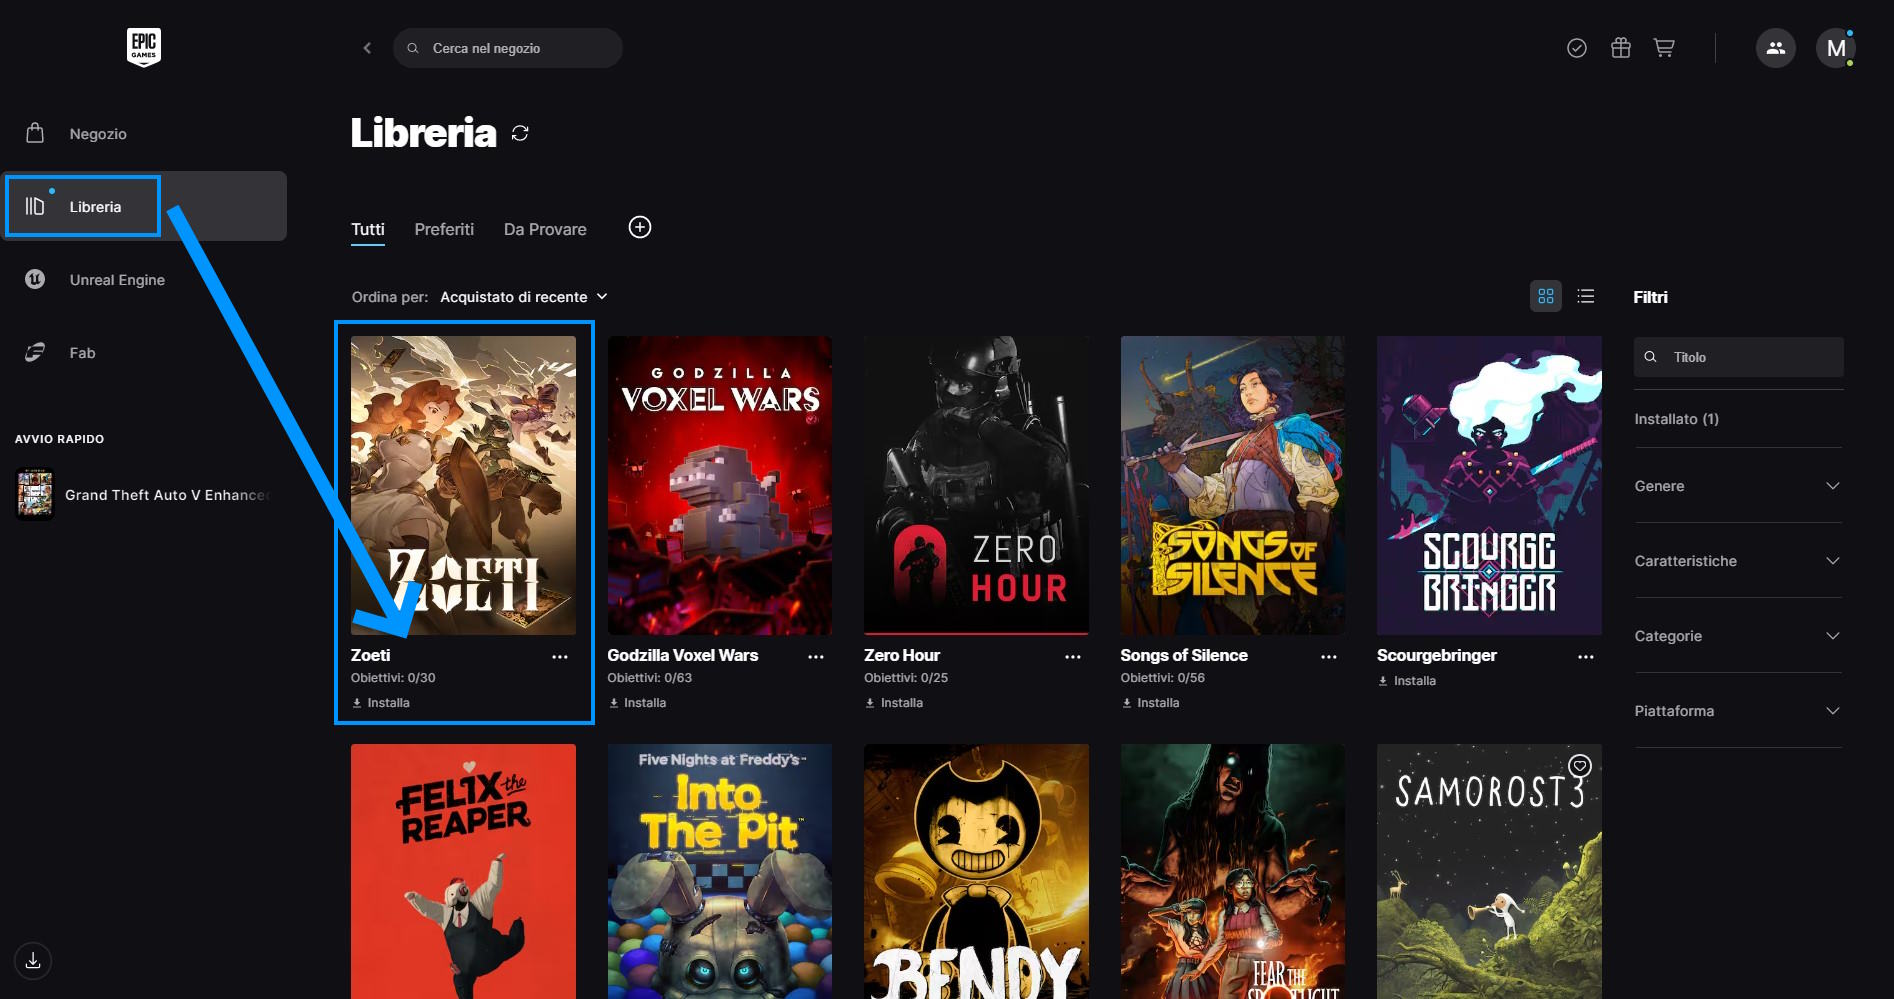This screenshot has width=1894, height=999.
Task: Filter by Installato (1)
Action: pyautogui.click(x=1676, y=419)
